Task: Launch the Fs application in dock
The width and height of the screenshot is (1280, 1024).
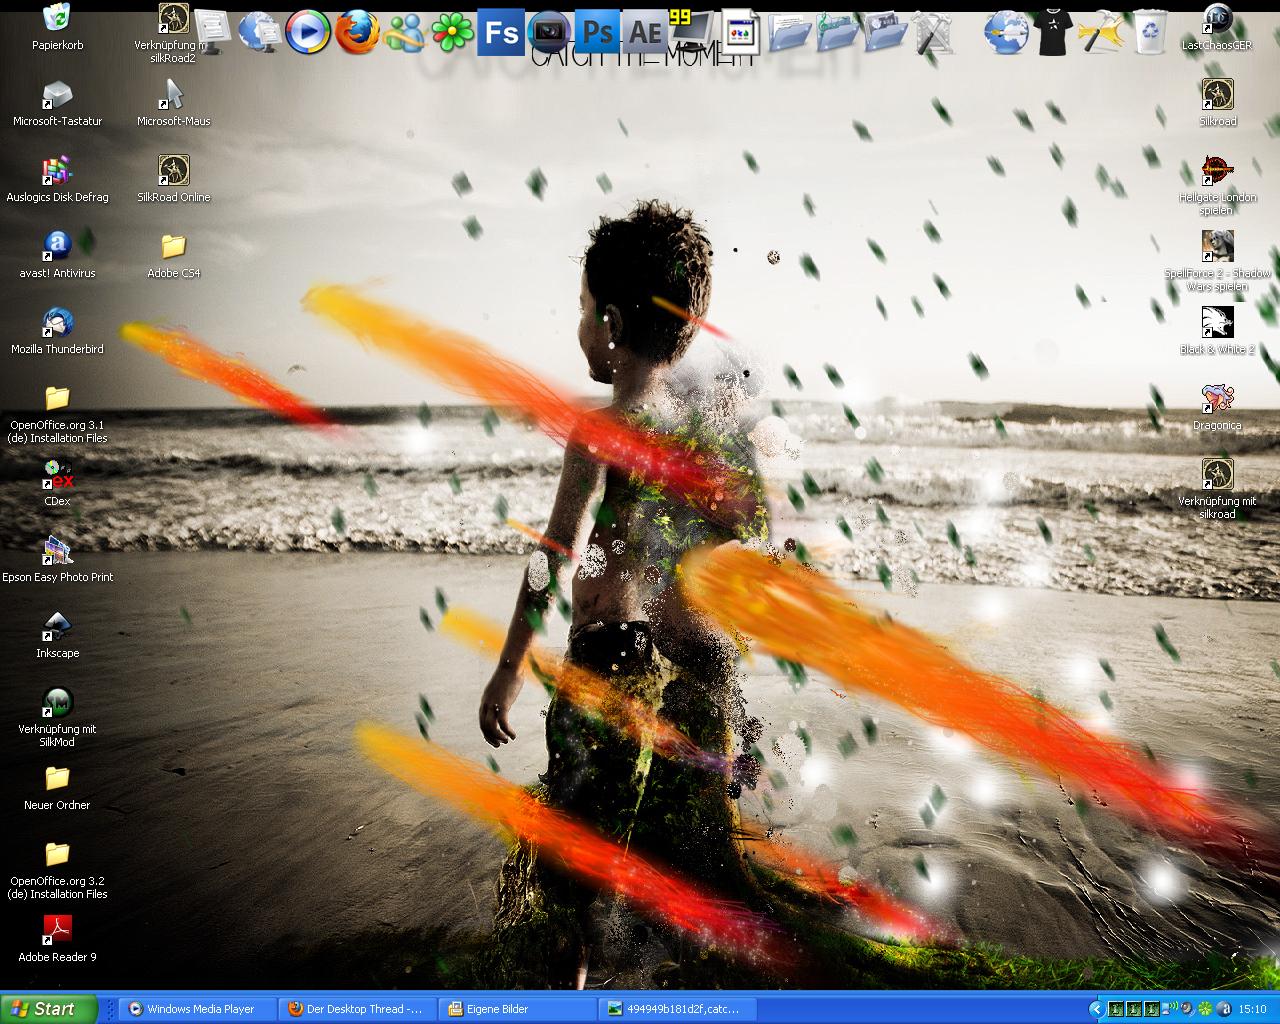Action: pos(500,32)
